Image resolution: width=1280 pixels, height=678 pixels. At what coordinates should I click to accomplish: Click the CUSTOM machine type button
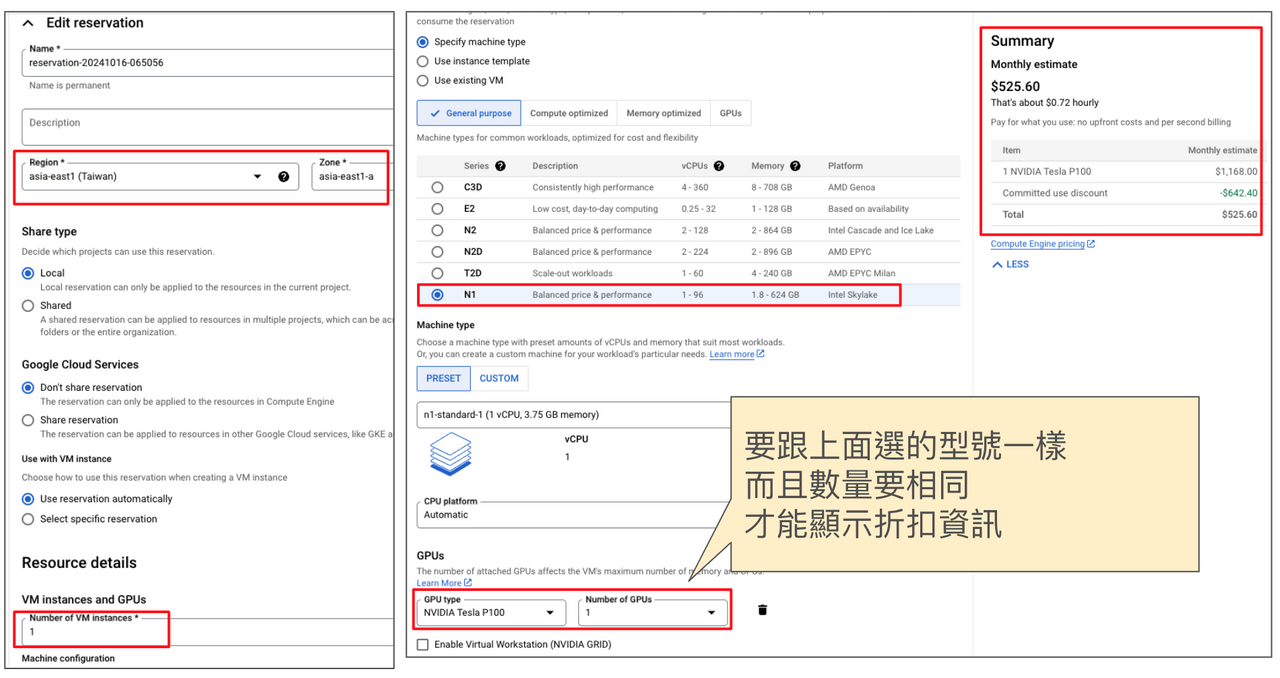[499, 378]
